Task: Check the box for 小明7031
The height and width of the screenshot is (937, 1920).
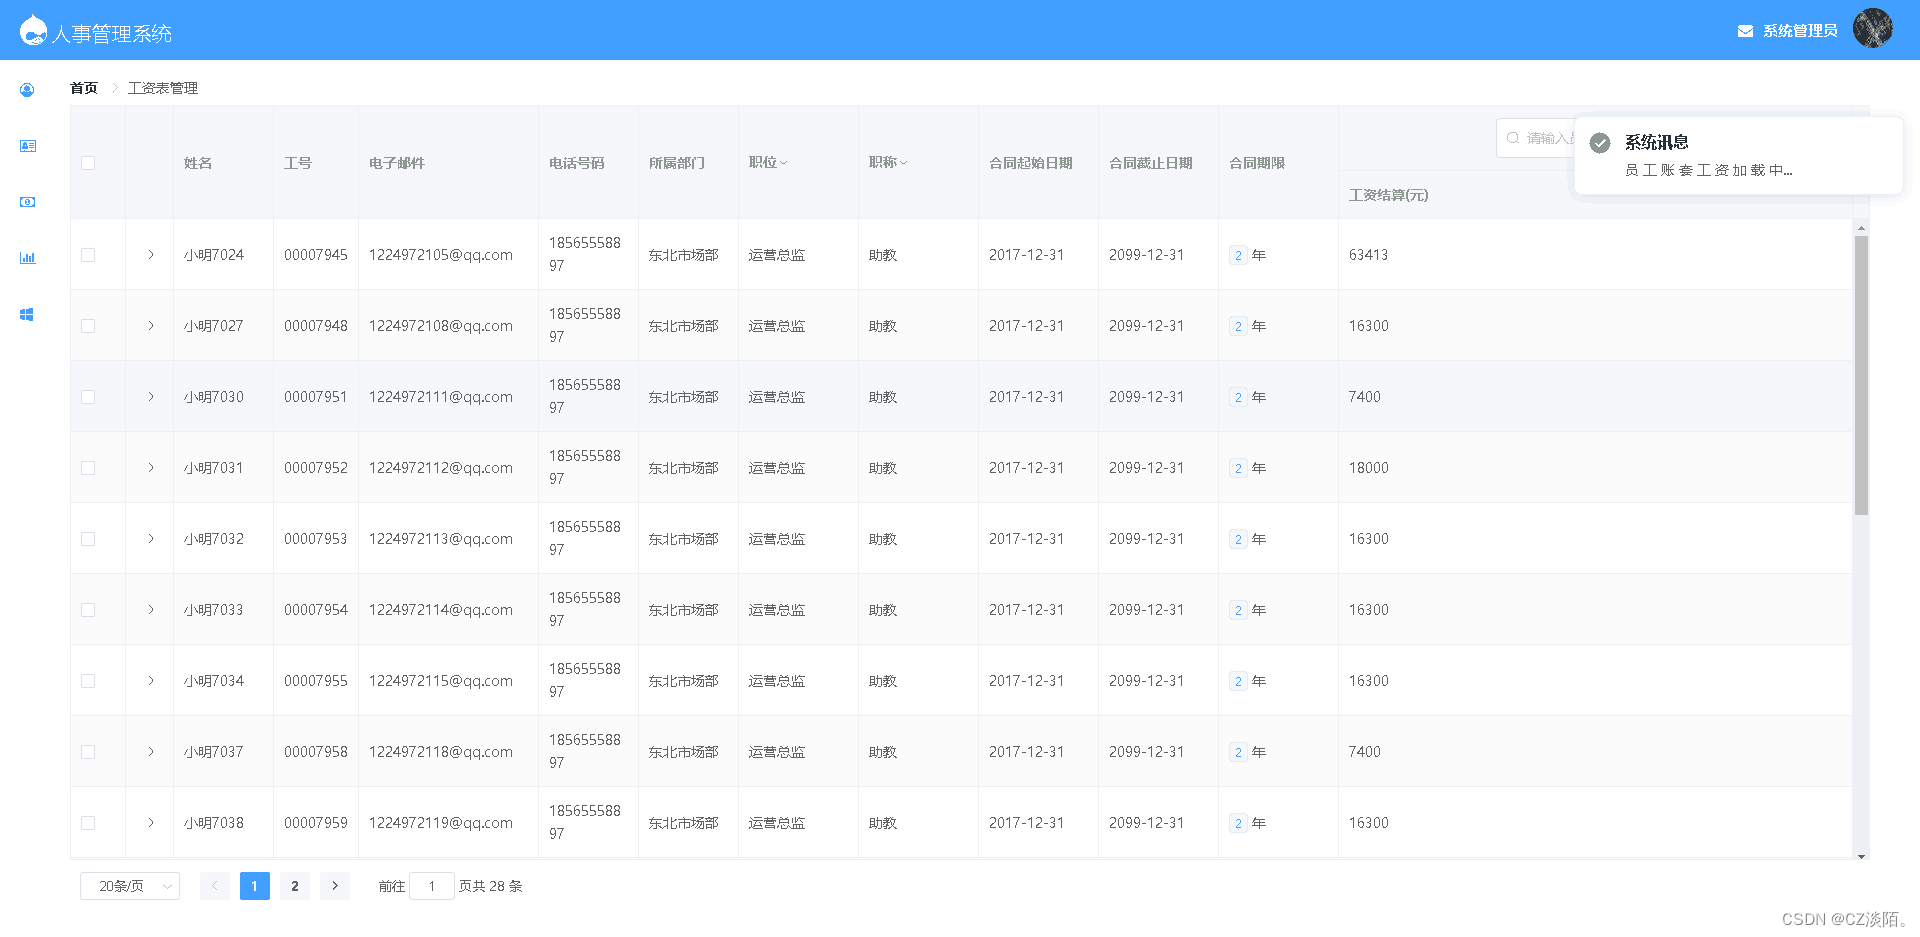Action: (x=88, y=468)
